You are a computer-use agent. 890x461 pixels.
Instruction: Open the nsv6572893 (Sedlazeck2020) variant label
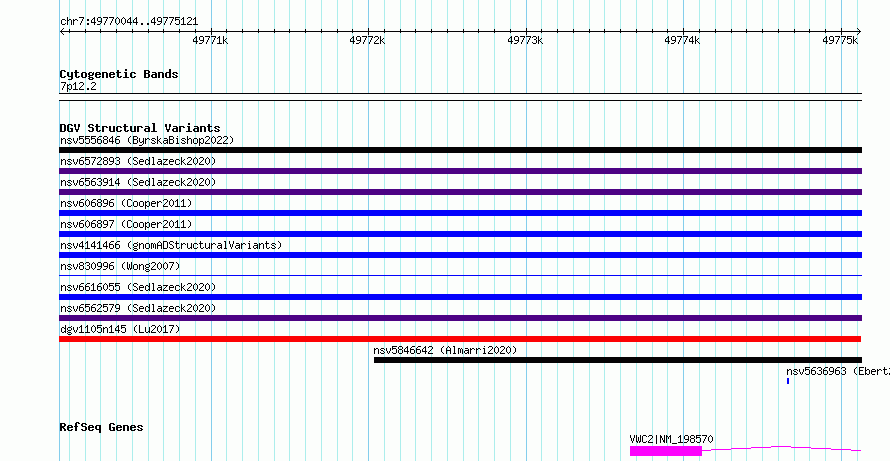point(138,161)
